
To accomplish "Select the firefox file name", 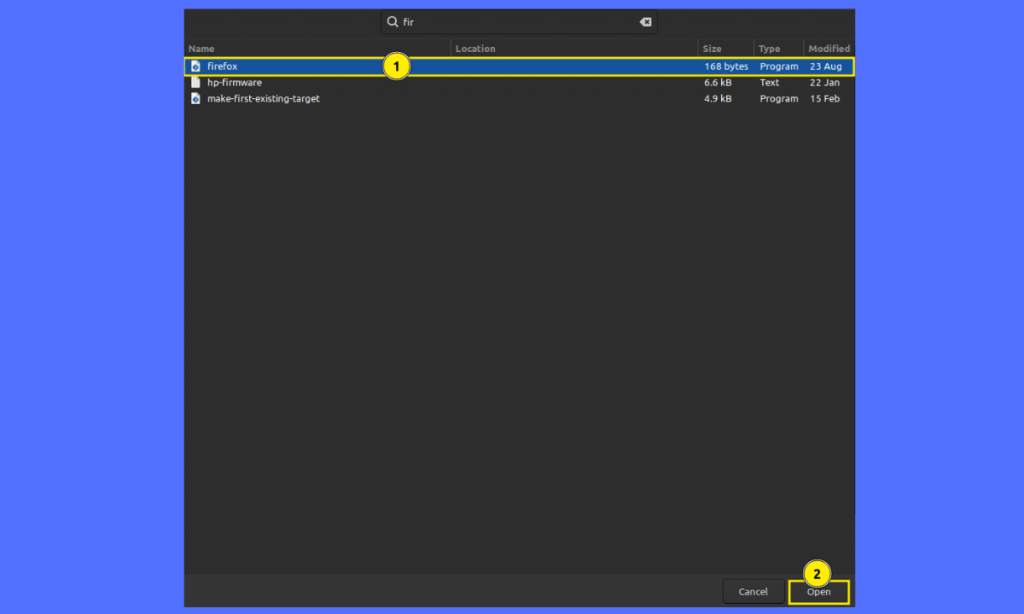I will point(222,66).
